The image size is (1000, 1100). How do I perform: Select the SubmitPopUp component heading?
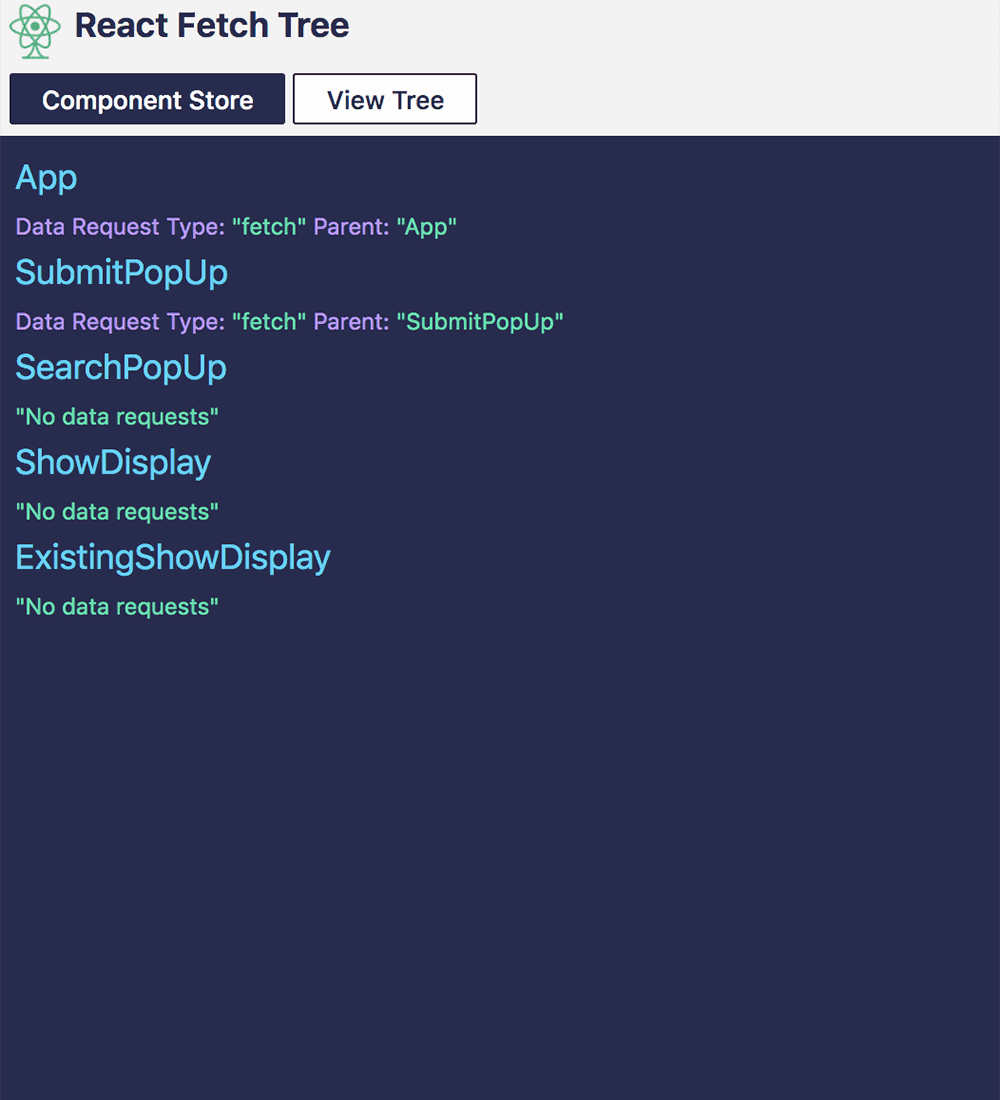(x=121, y=273)
